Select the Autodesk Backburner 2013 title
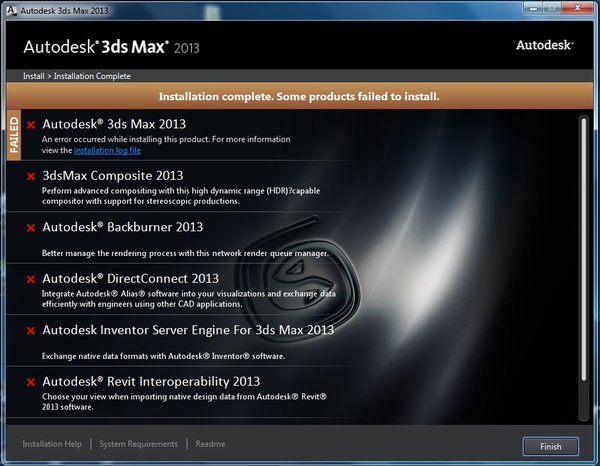 click(122, 227)
